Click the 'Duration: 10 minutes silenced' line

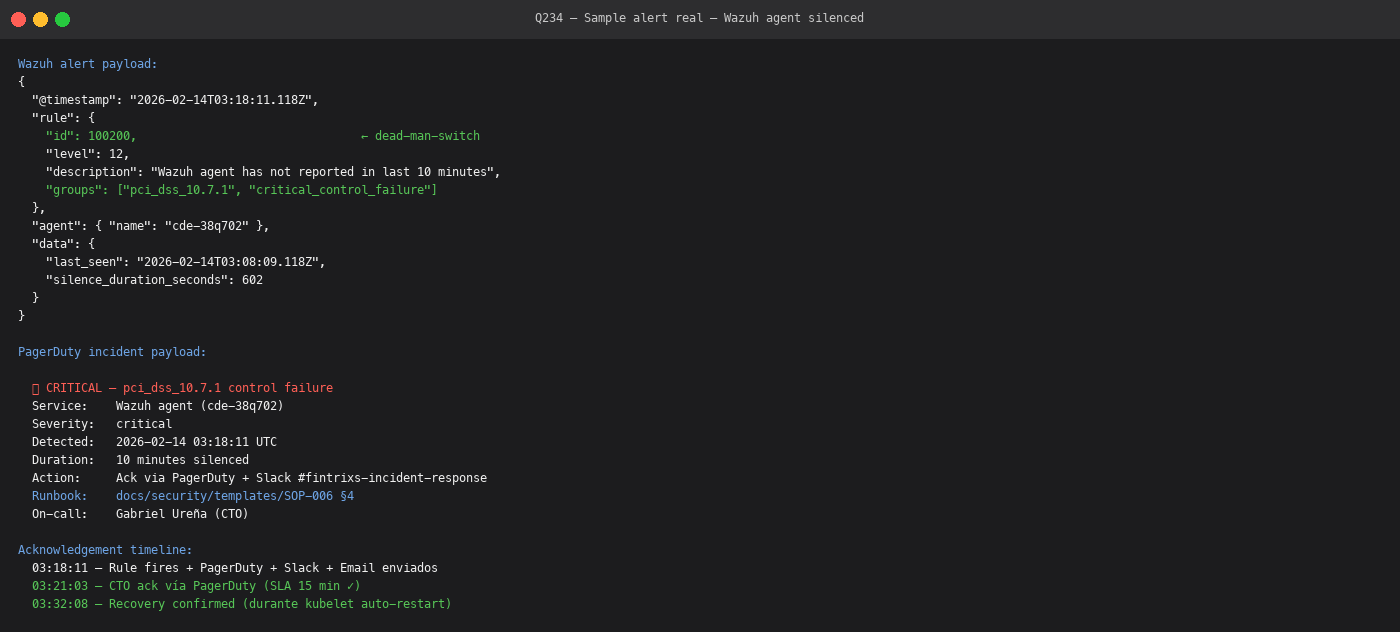[140, 460]
